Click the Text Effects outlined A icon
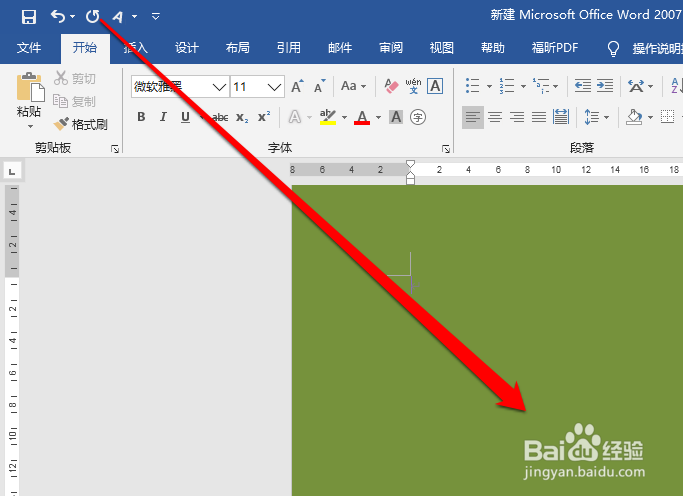 click(x=295, y=117)
